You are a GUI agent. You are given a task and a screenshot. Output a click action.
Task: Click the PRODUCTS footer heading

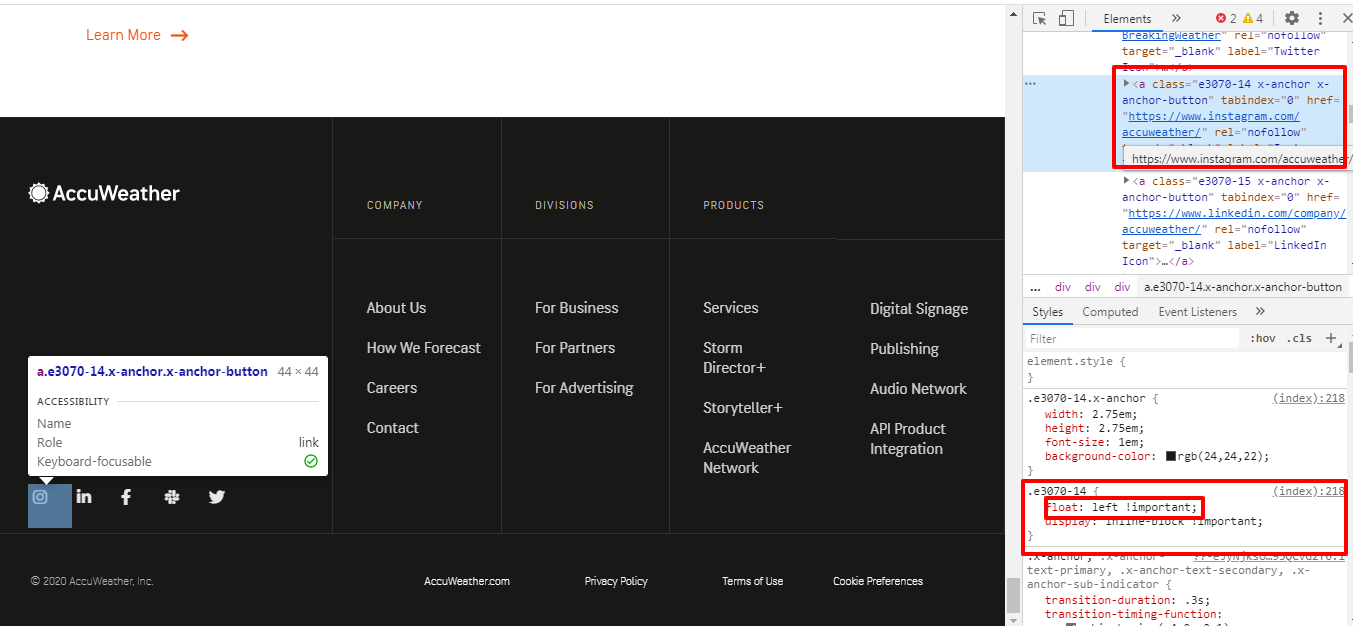[x=733, y=205]
